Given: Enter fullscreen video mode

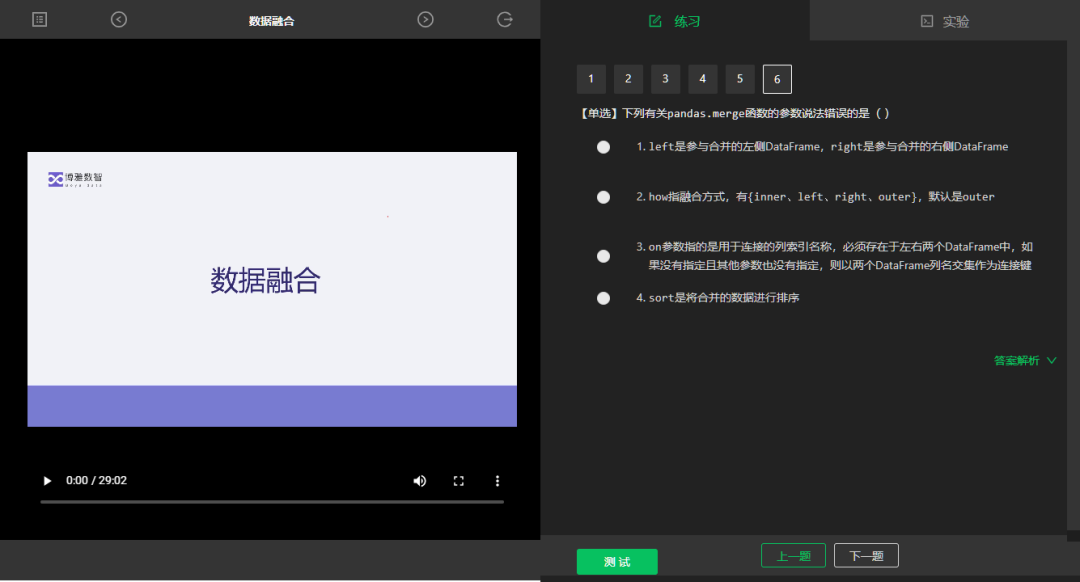Looking at the screenshot, I should click(x=459, y=481).
